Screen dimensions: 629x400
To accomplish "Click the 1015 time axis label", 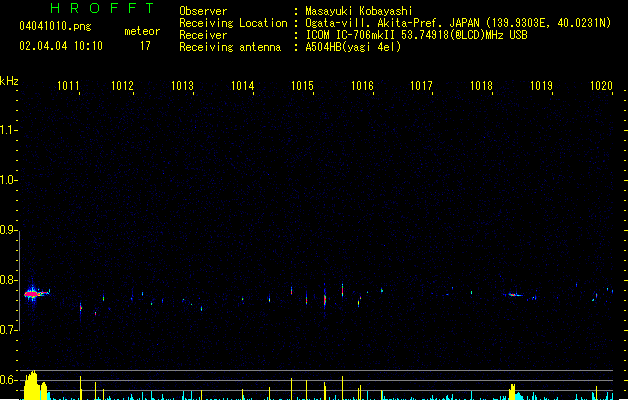I will pos(302,86).
